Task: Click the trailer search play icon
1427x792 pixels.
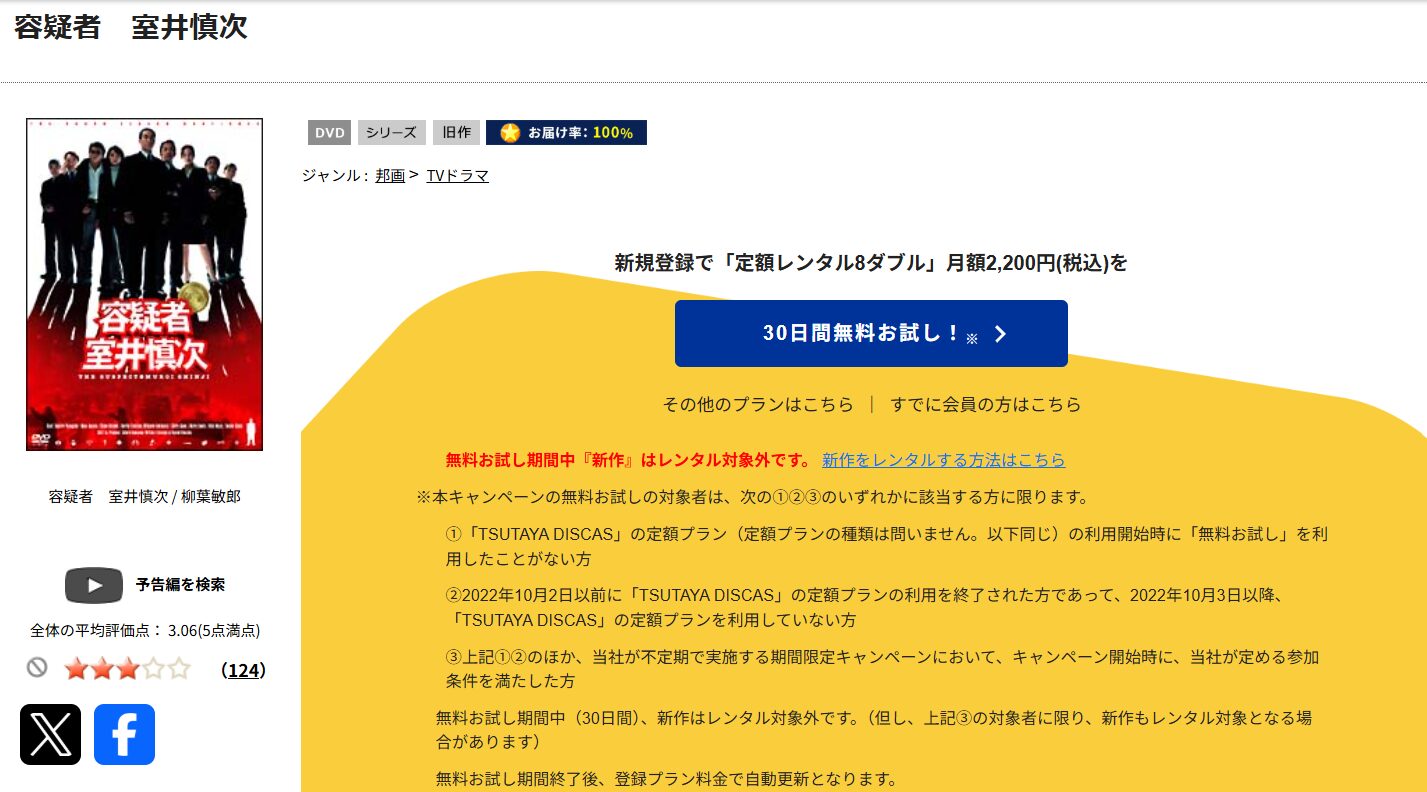Action: point(93,585)
